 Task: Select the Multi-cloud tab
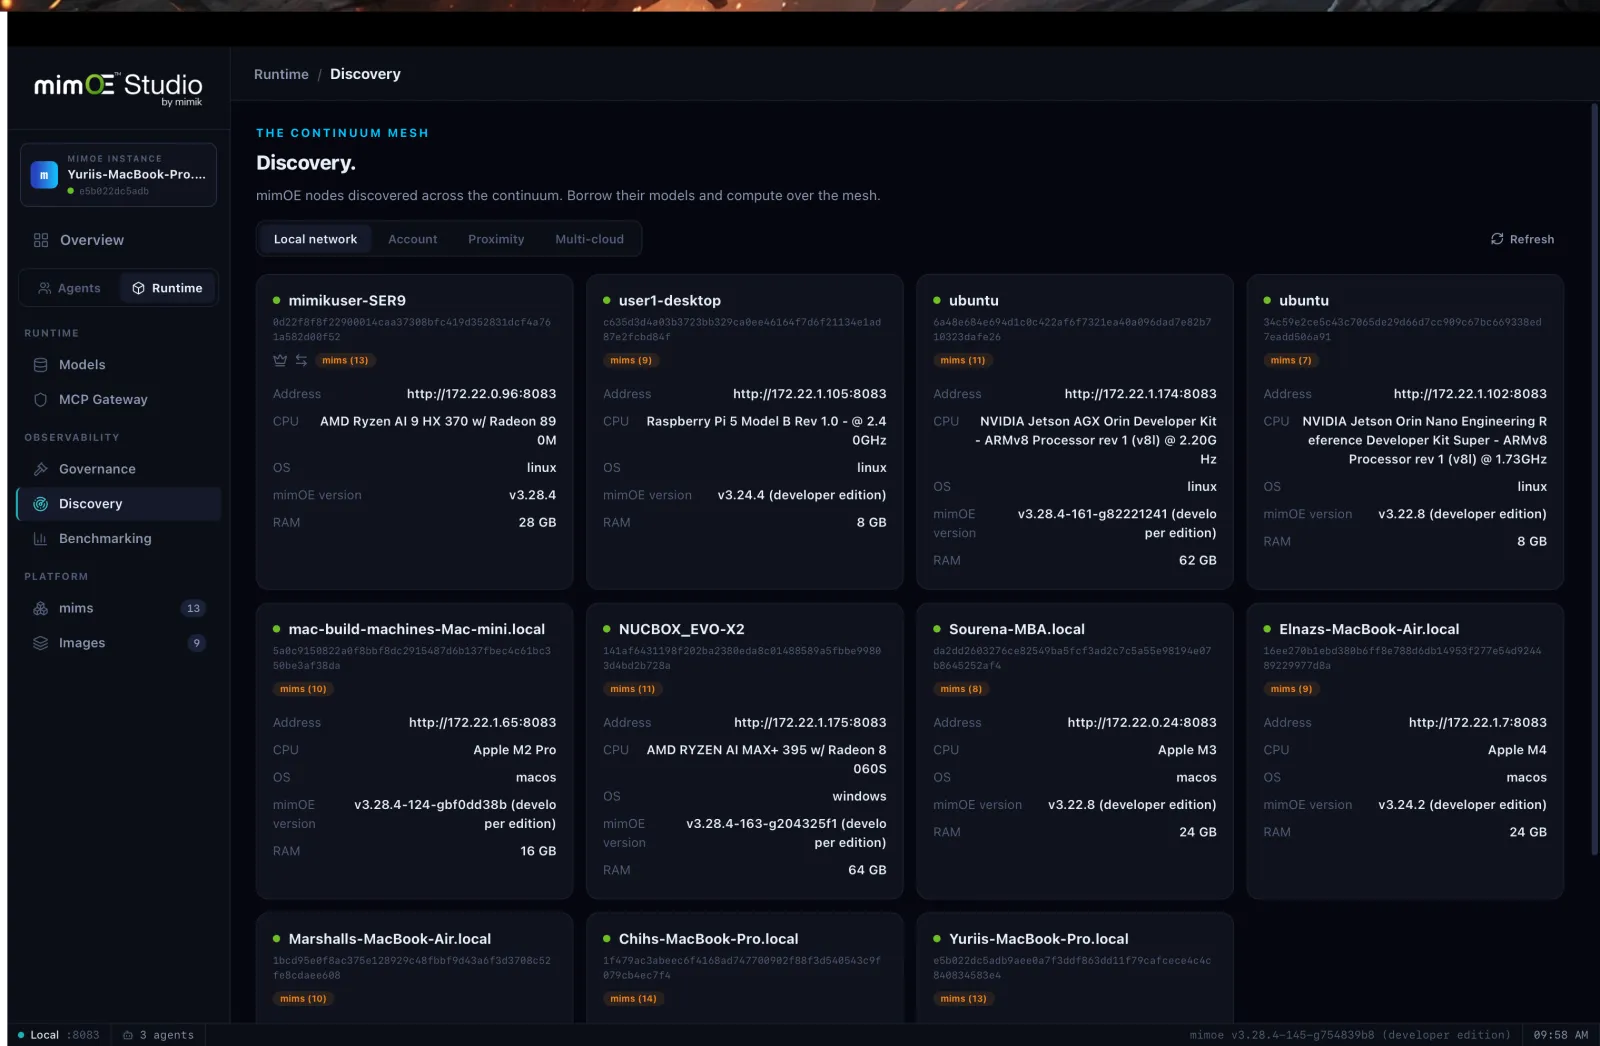coord(589,239)
